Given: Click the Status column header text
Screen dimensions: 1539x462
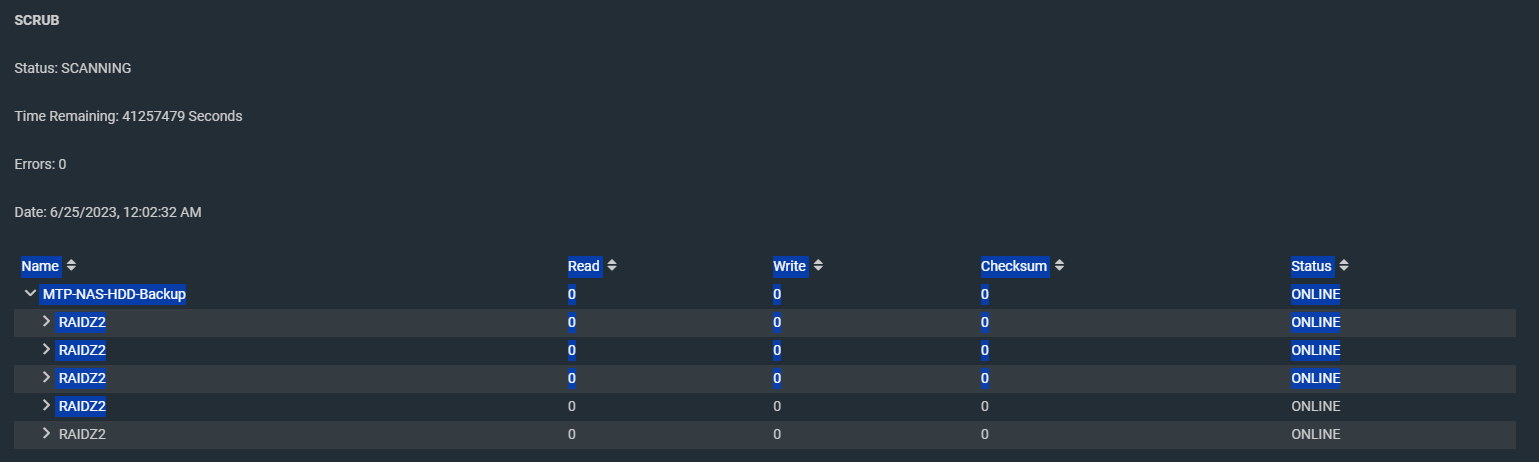Looking at the screenshot, I should pos(1311,266).
